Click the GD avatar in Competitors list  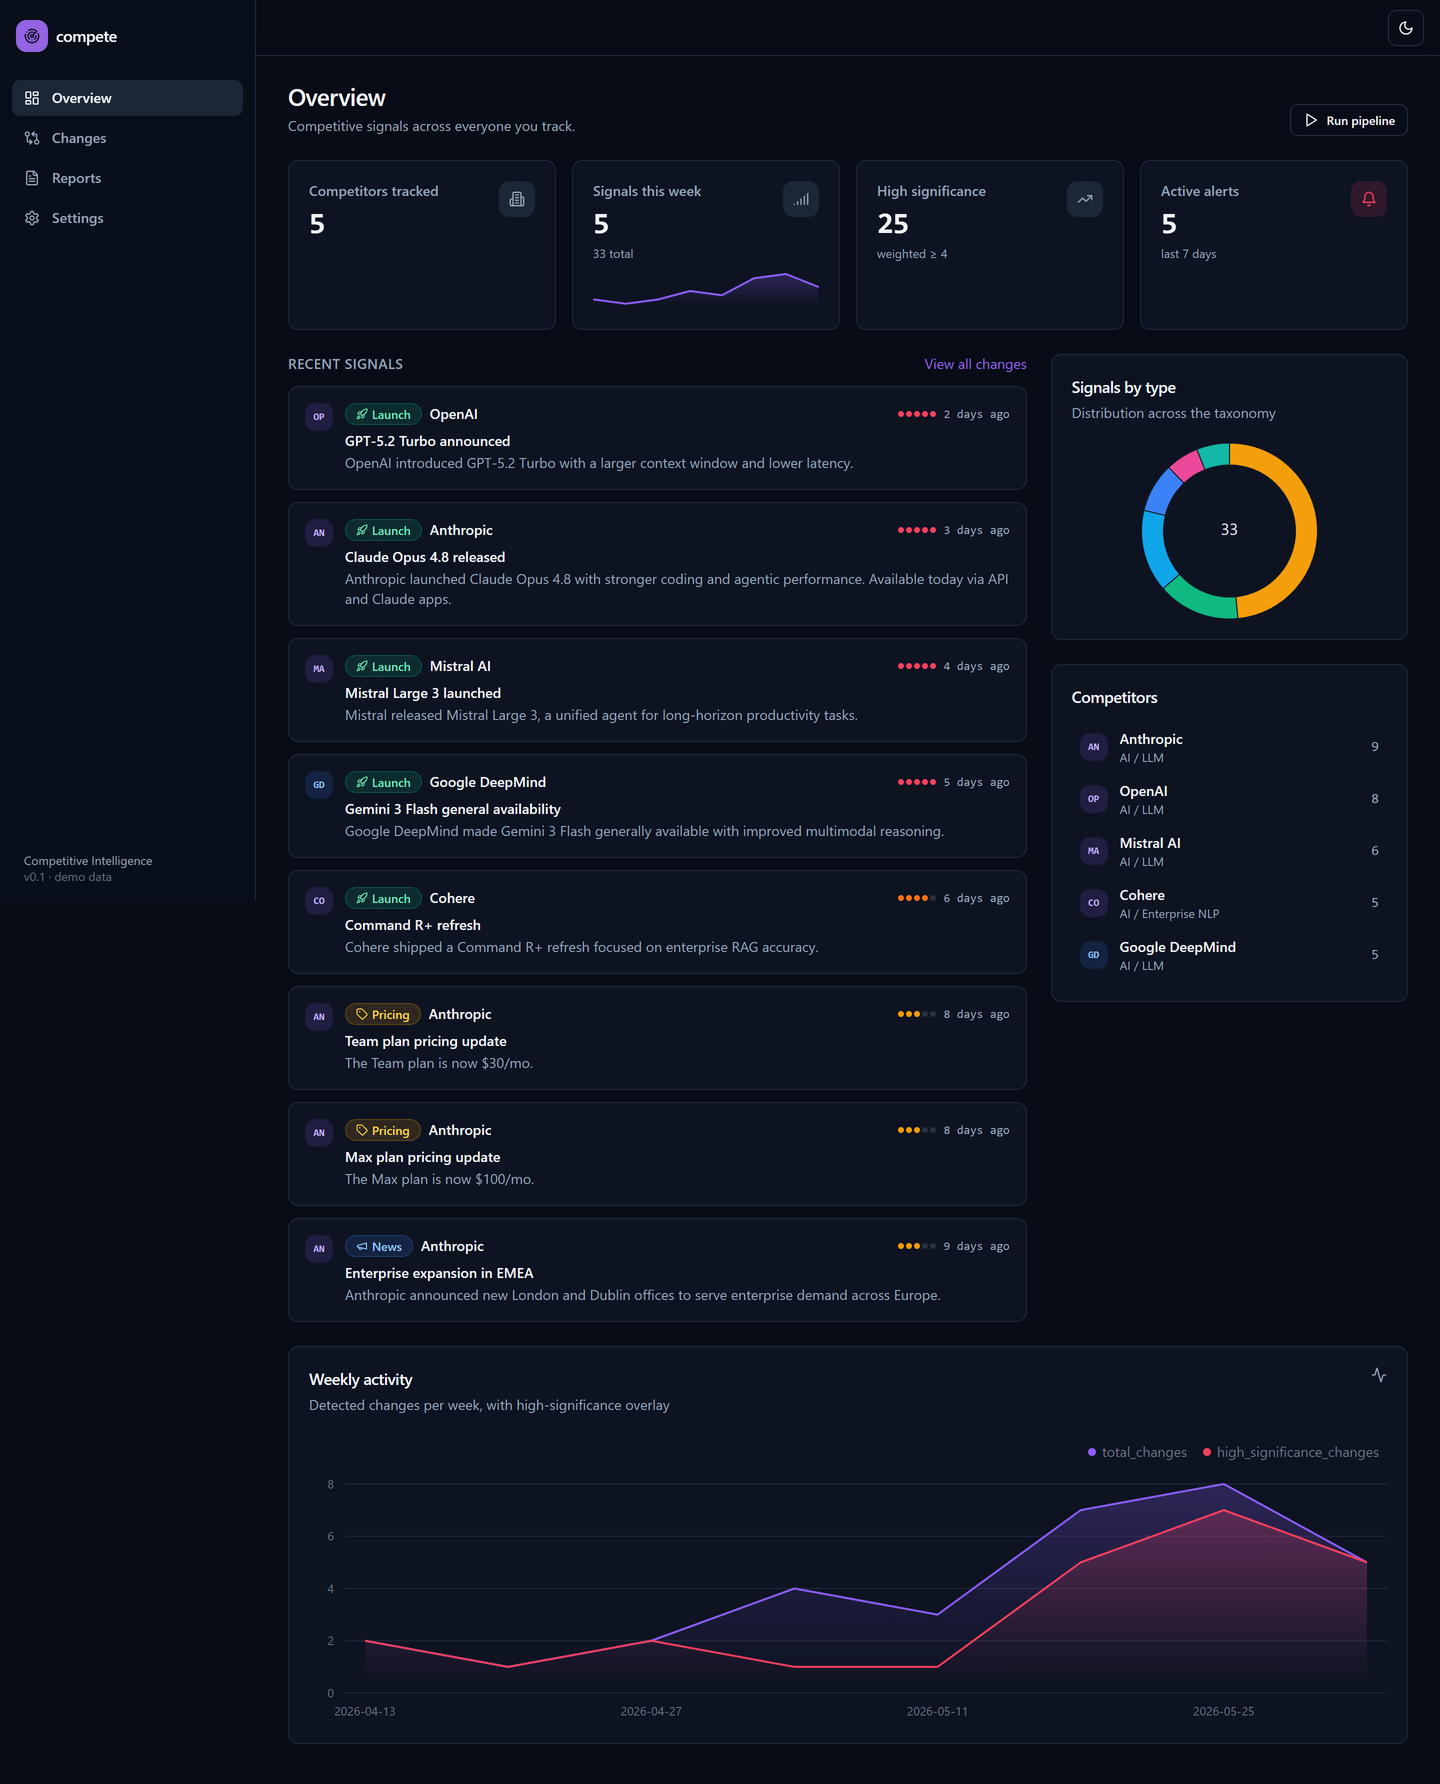[1094, 955]
